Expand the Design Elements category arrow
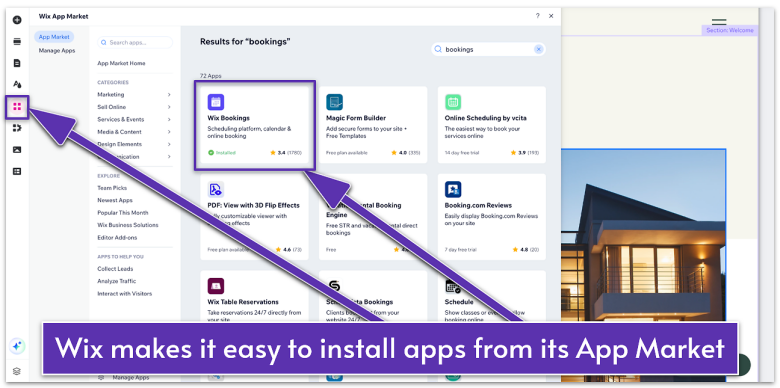 tap(169, 144)
